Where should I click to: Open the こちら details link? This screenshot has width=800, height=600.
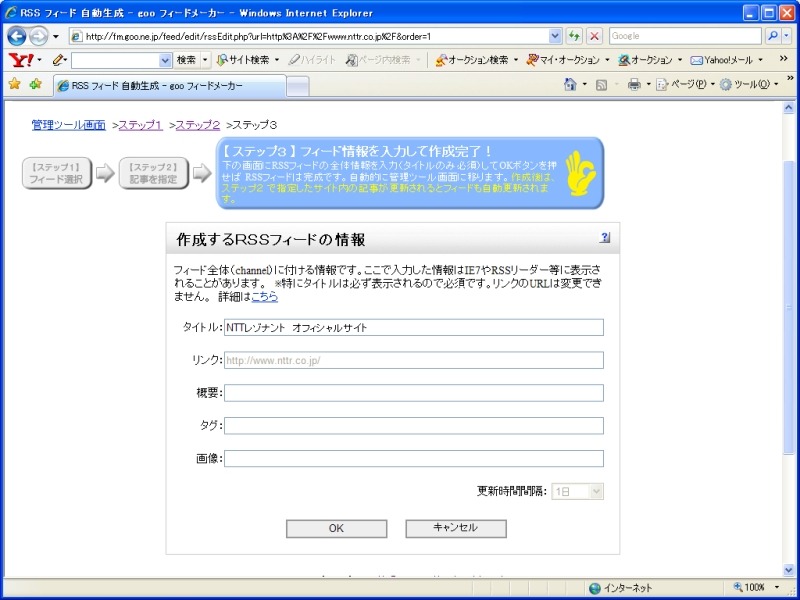tap(265, 296)
